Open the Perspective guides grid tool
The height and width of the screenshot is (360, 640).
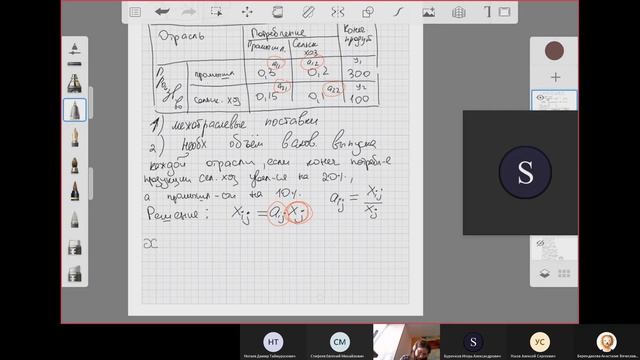pyautogui.click(x=458, y=12)
